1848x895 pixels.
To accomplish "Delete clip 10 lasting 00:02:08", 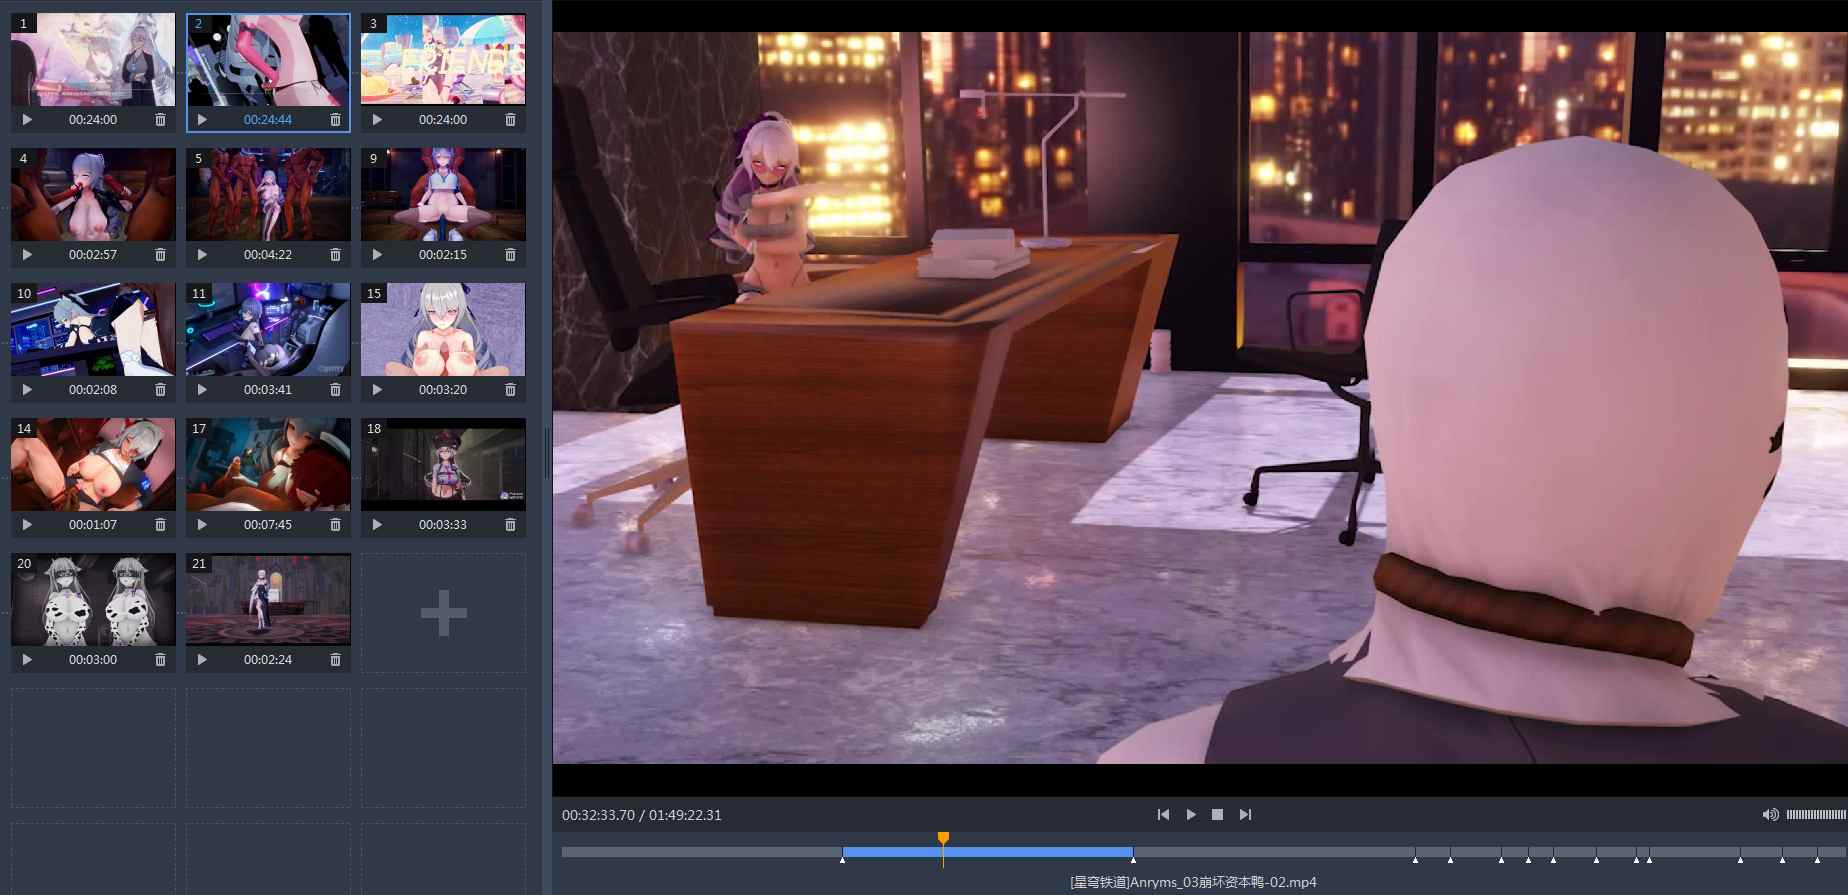I will point(160,390).
